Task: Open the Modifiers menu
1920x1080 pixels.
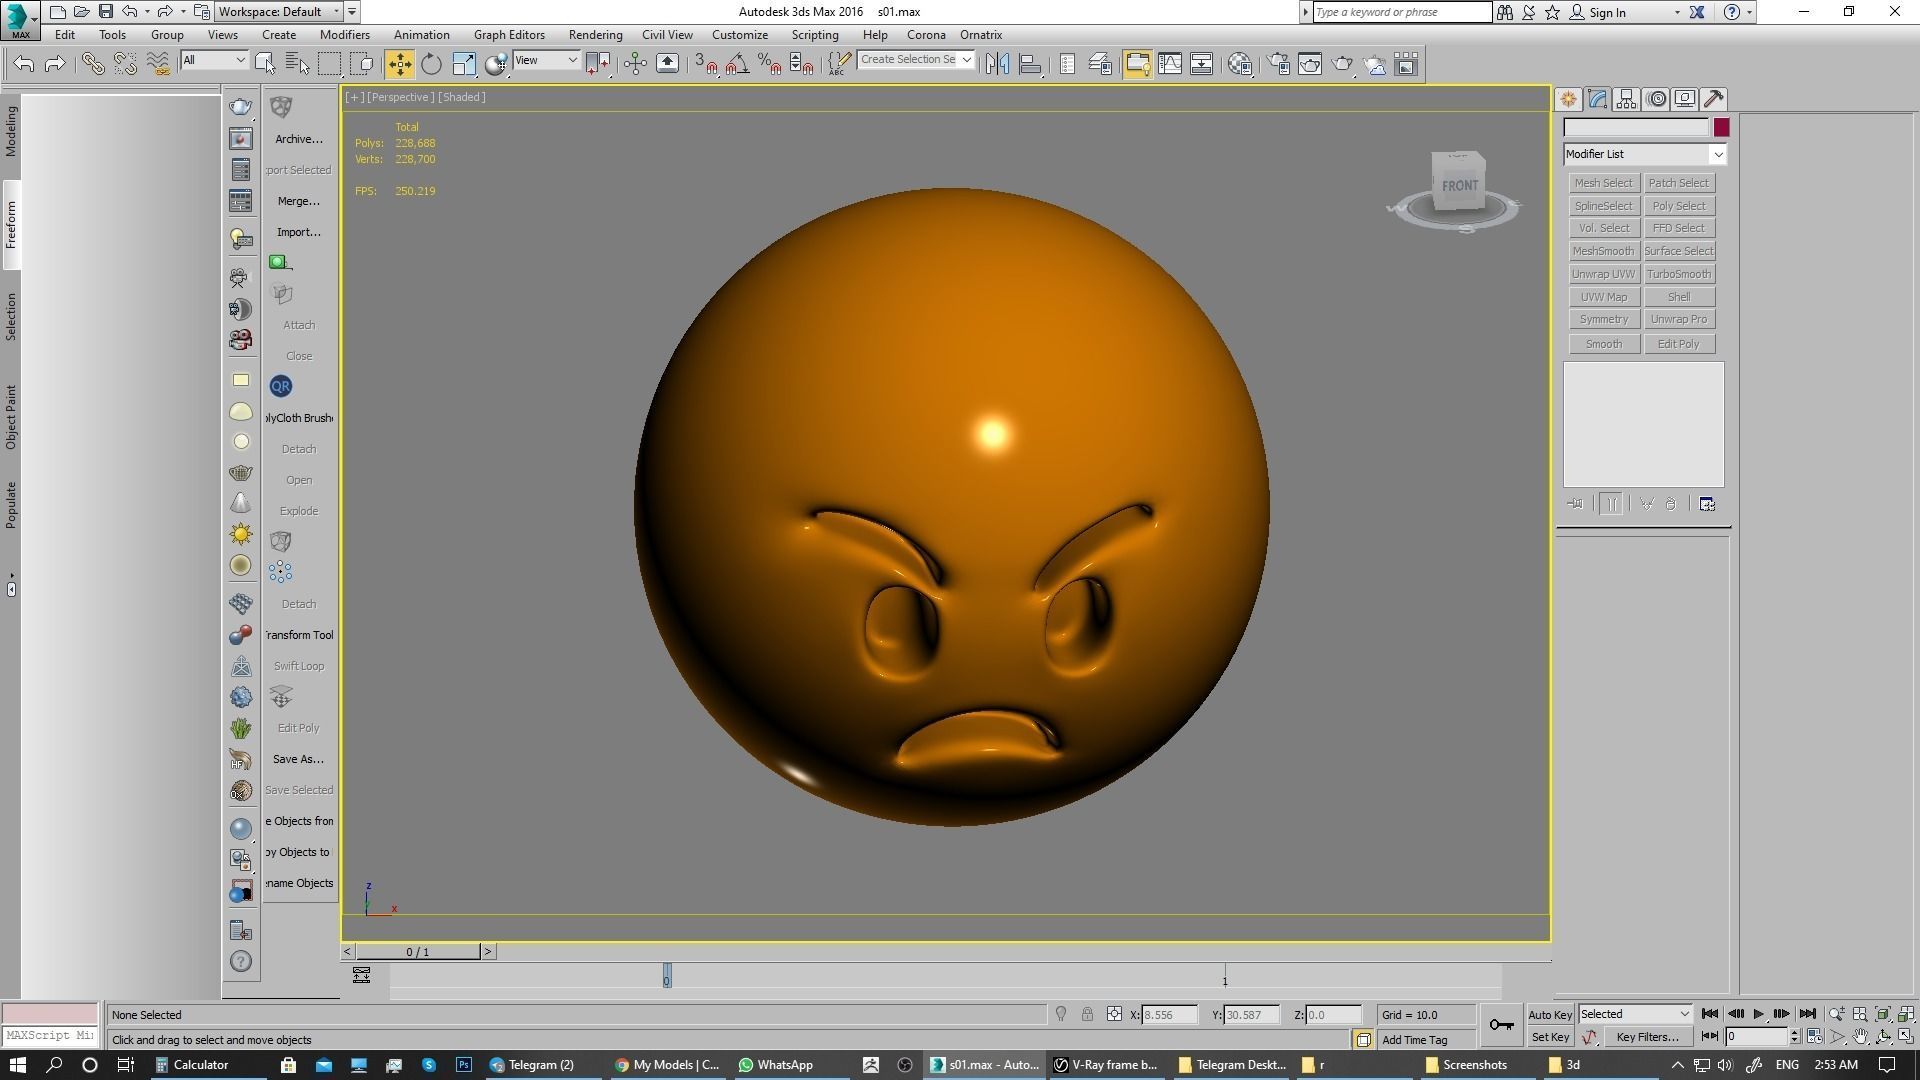Action: click(345, 35)
